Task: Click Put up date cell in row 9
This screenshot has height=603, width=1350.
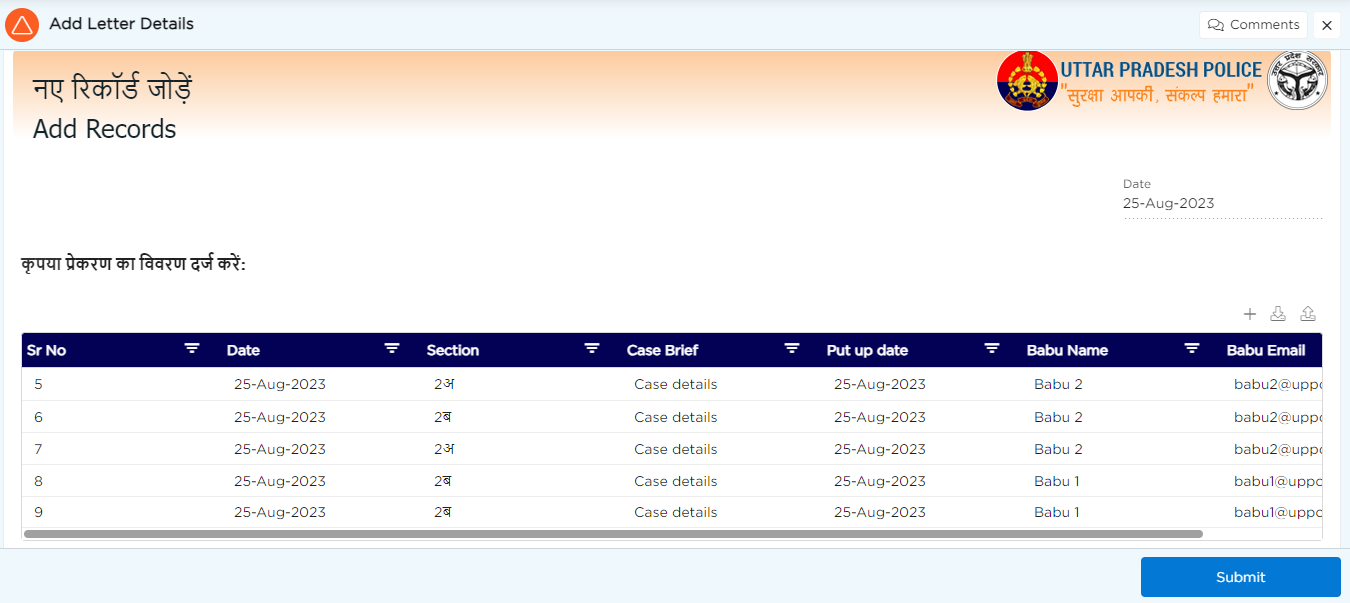Action: click(x=922, y=512)
